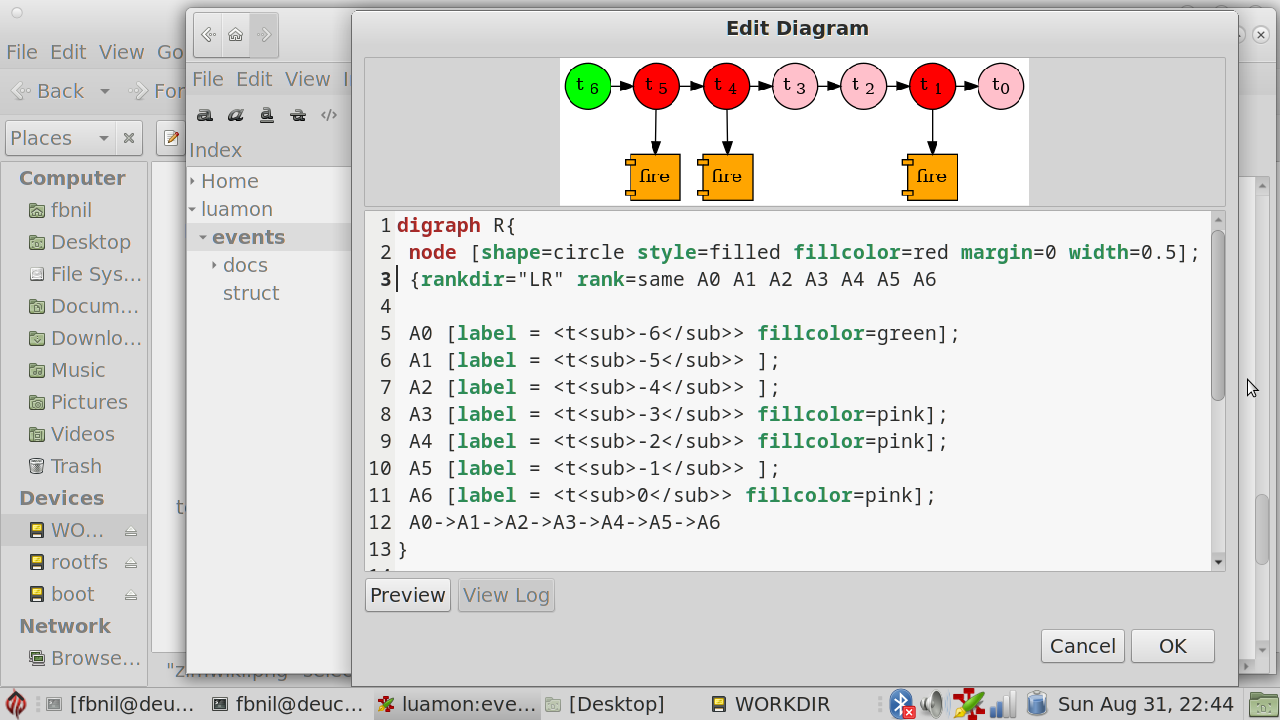Collapse the luamon index node
Image resolution: width=1280 pixels, height=720 pixels.
193,210
